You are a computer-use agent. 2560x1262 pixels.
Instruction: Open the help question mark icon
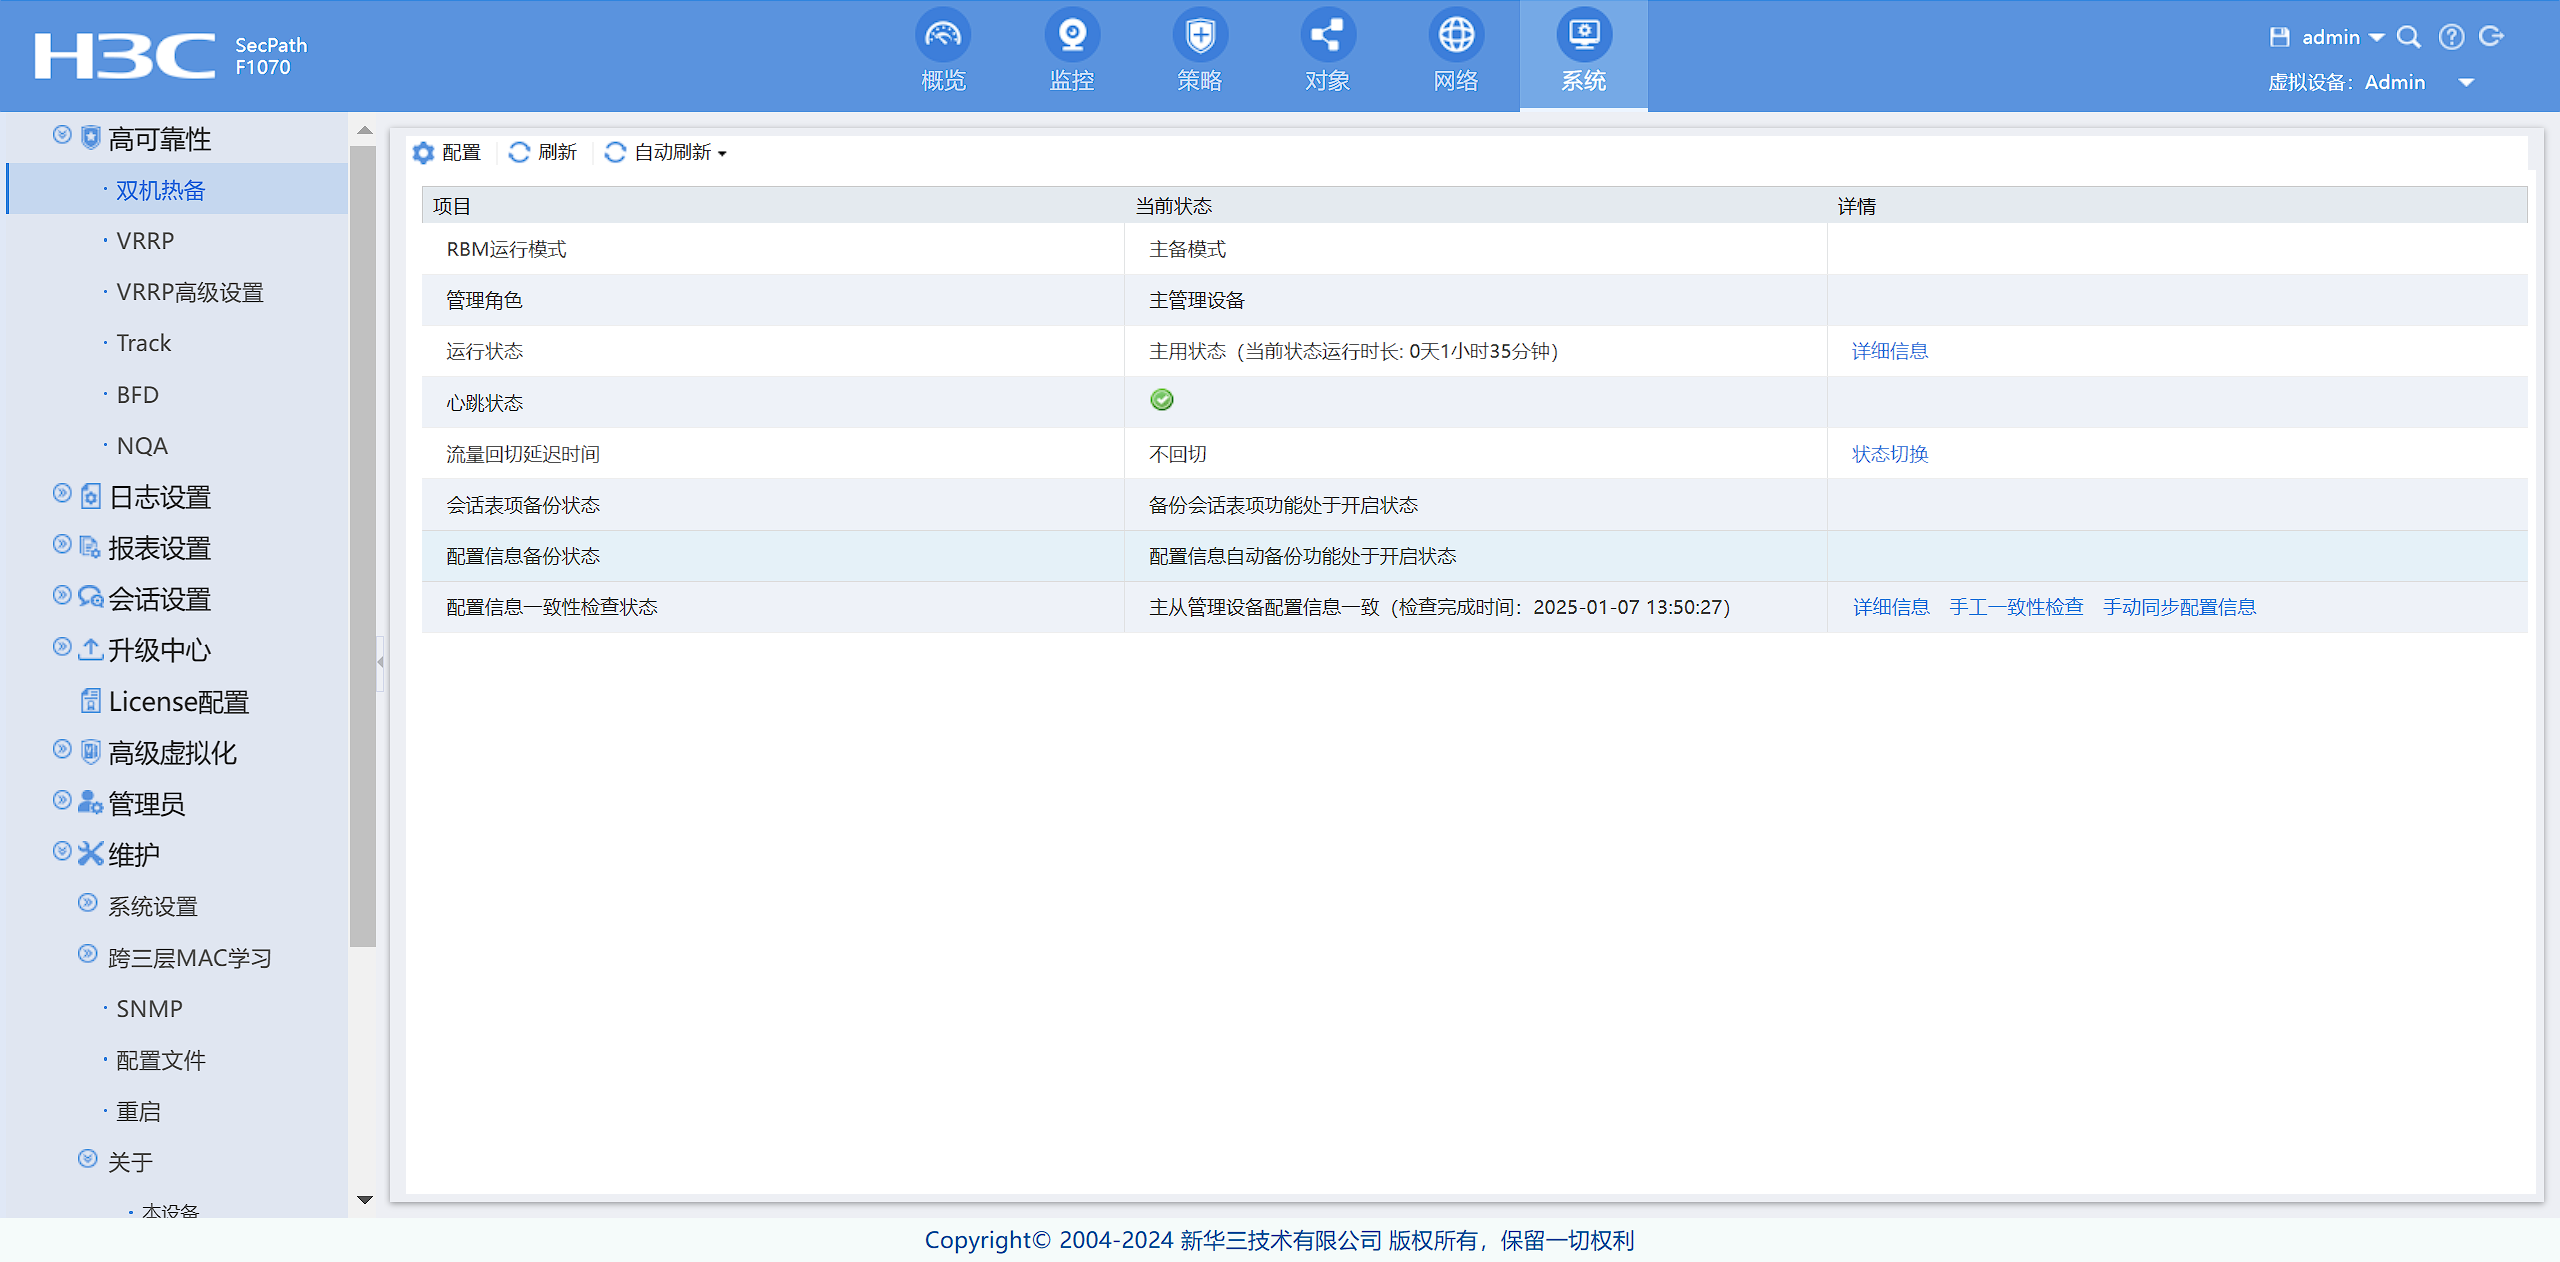click(x=2451, y=37)
